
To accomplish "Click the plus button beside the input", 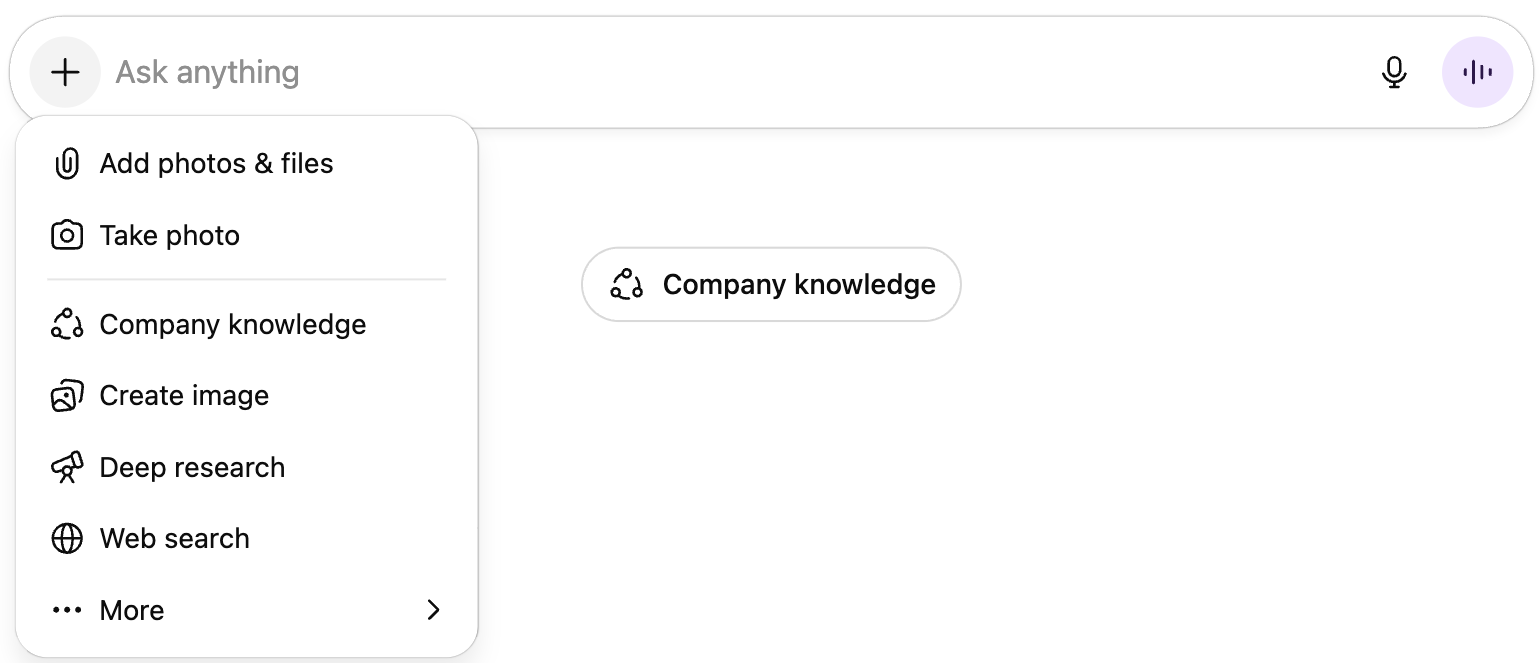I will pos(65,72).
